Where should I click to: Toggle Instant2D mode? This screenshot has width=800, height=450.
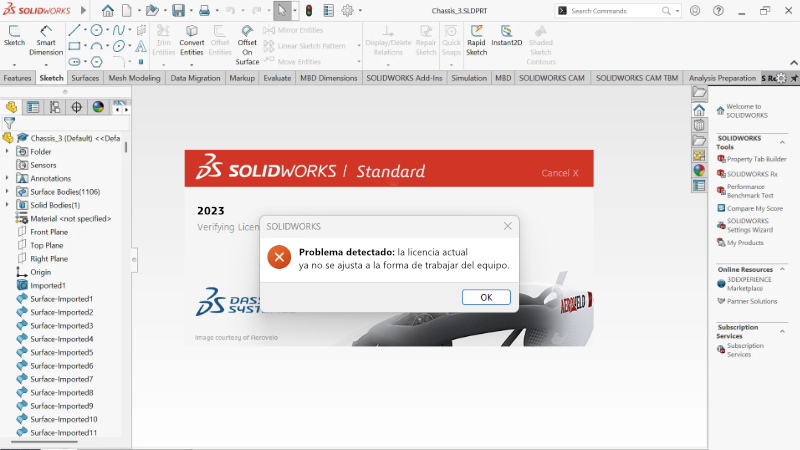point(507,36)
